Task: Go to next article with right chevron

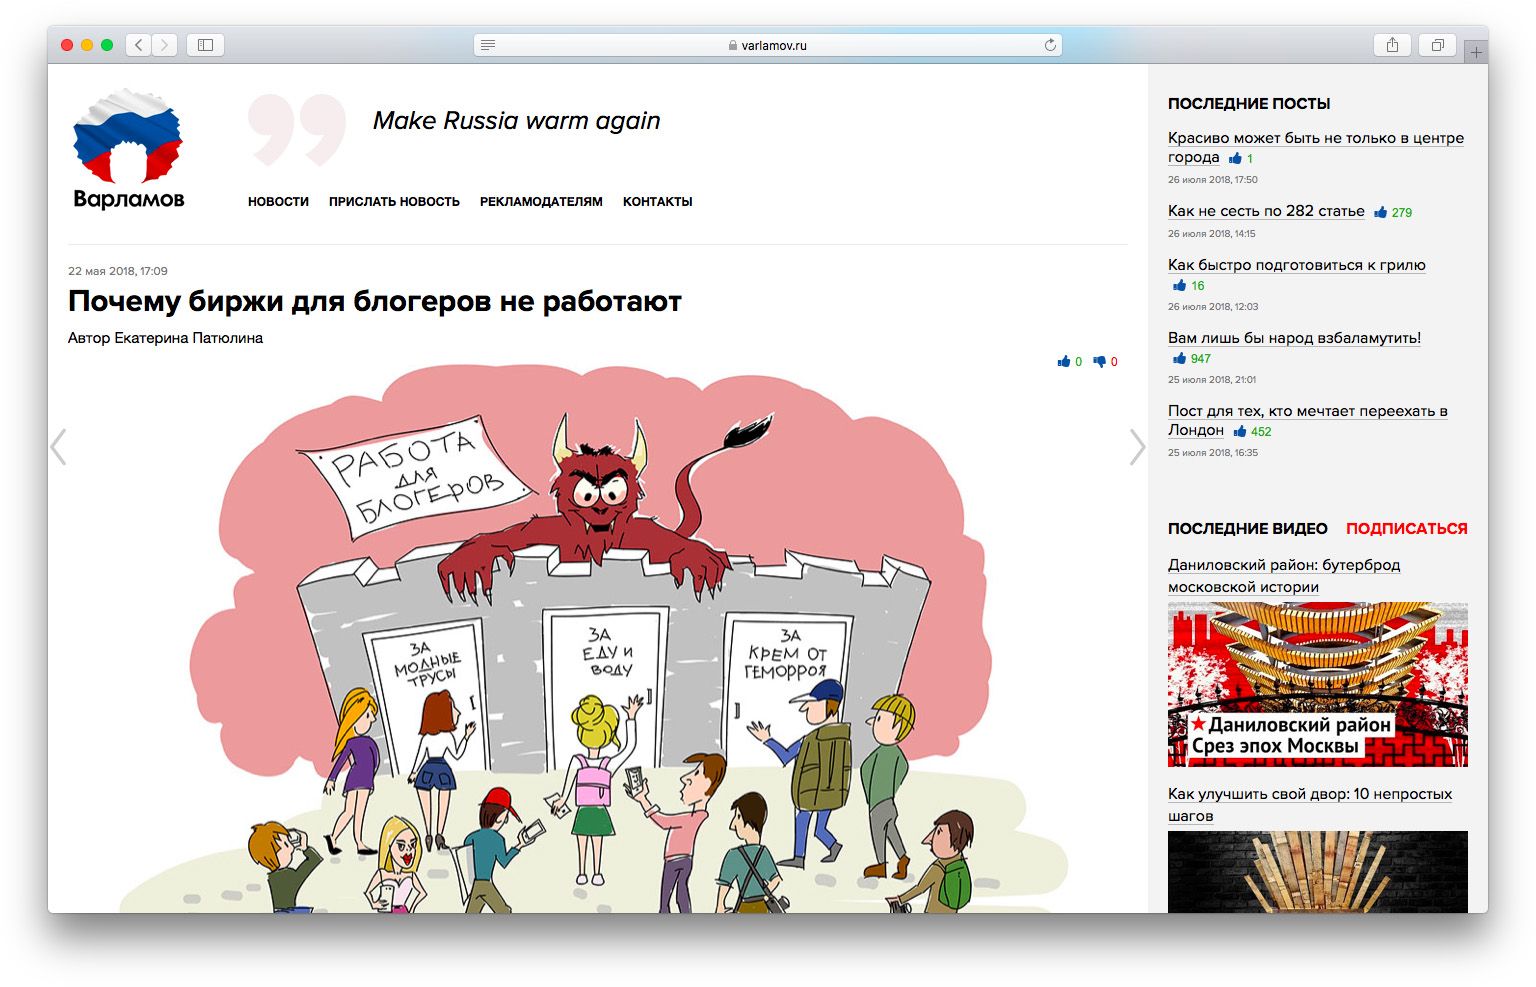Action: tap(1137, 447)
